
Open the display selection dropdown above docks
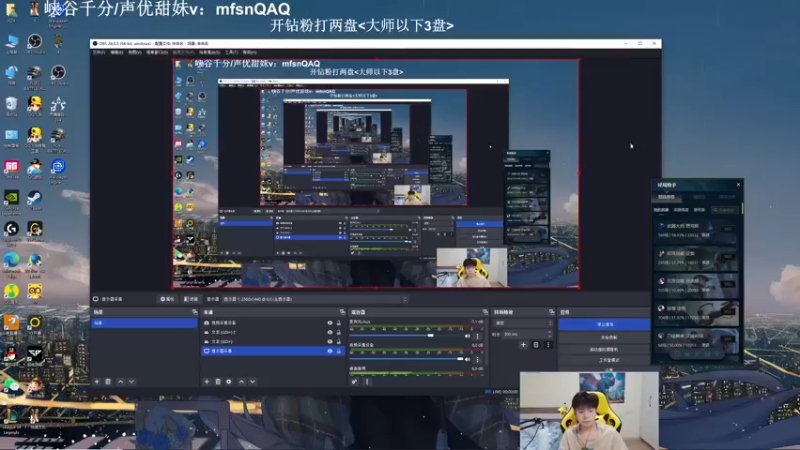tap(315, 299)
